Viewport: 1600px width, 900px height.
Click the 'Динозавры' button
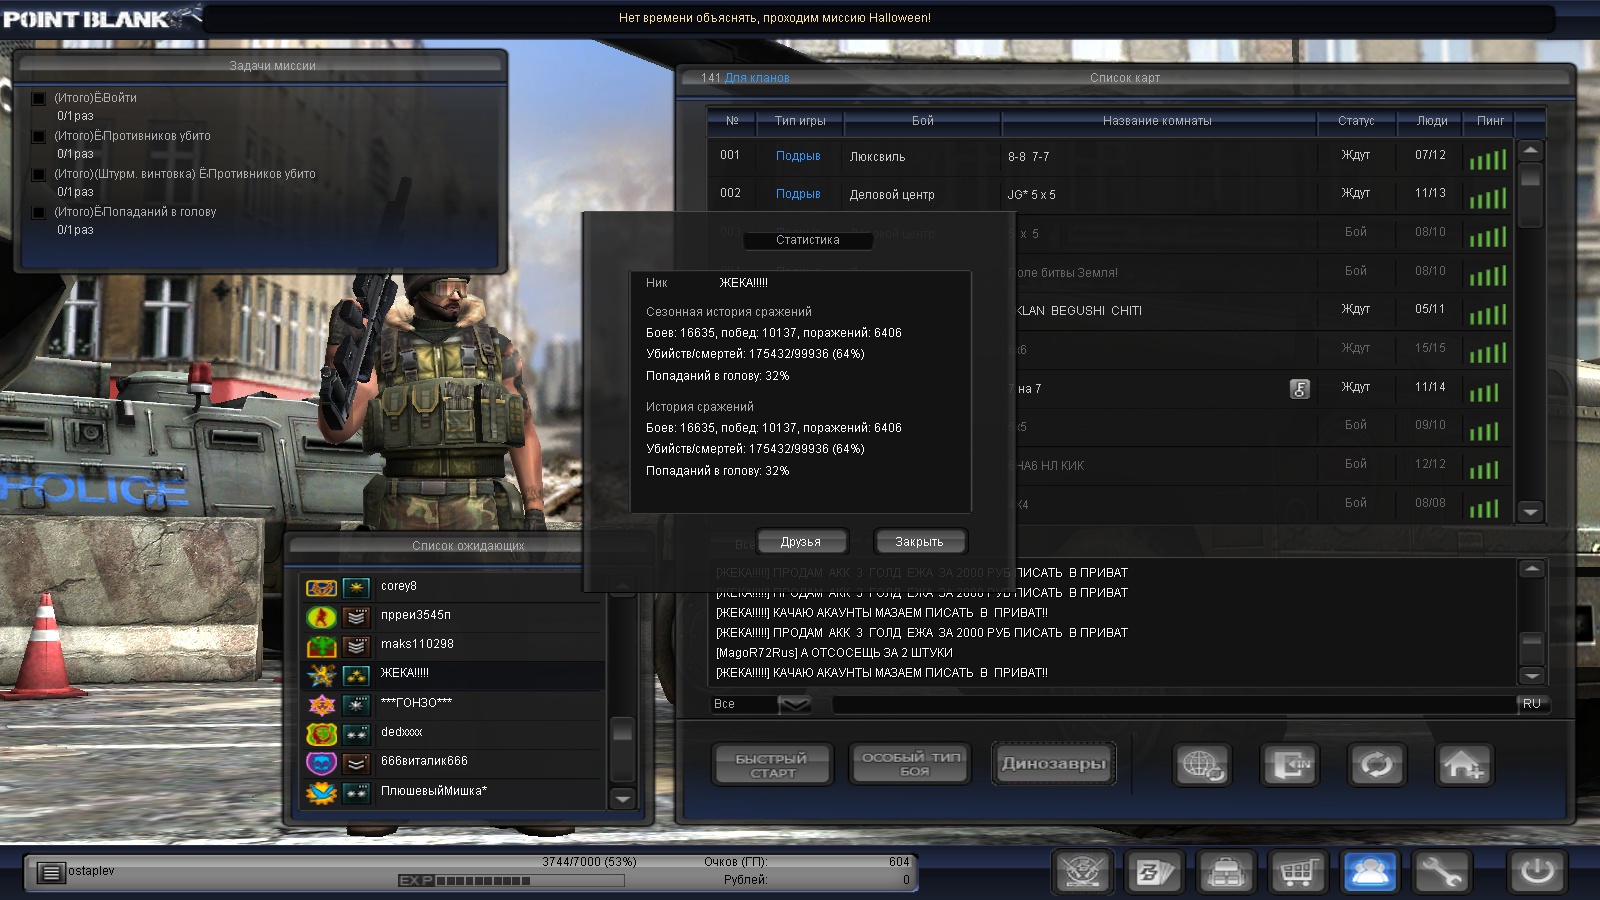(1053, 764)
